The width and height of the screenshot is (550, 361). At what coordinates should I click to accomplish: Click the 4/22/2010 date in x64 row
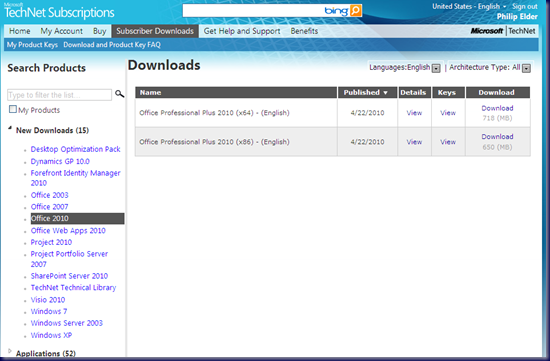point(367,113)
